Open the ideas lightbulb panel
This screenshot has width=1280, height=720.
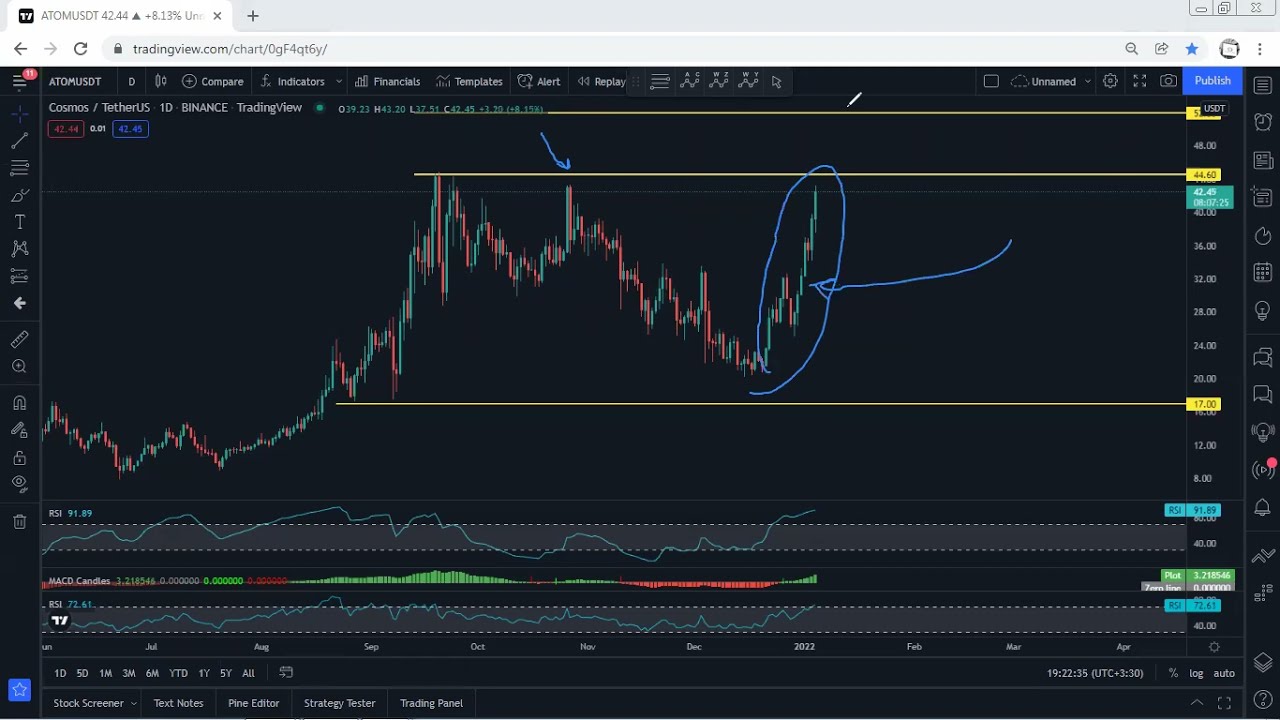point(1263,312)
